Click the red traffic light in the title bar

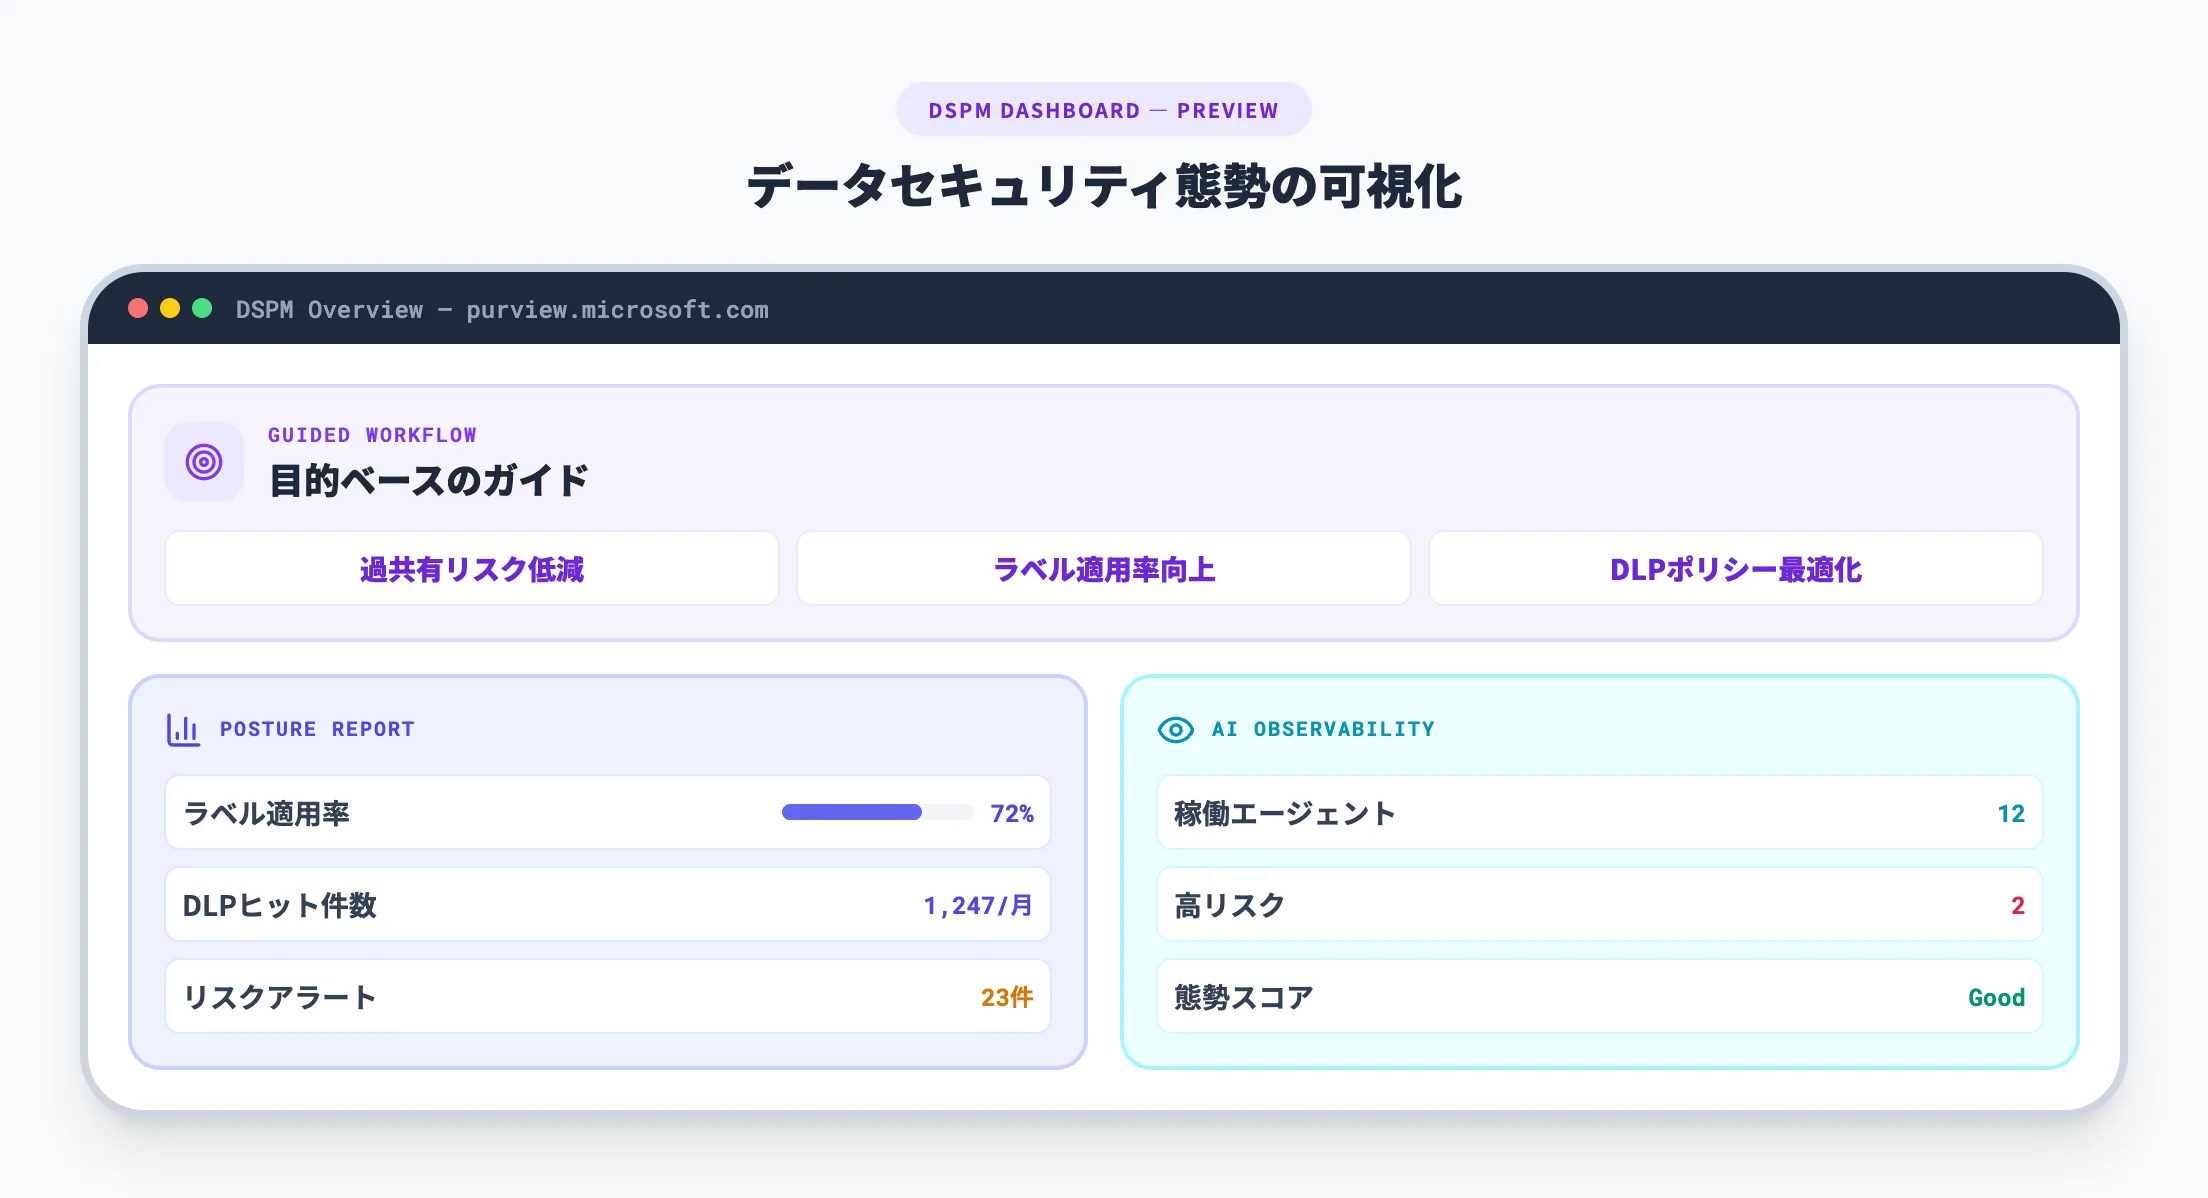click(137, 309)
